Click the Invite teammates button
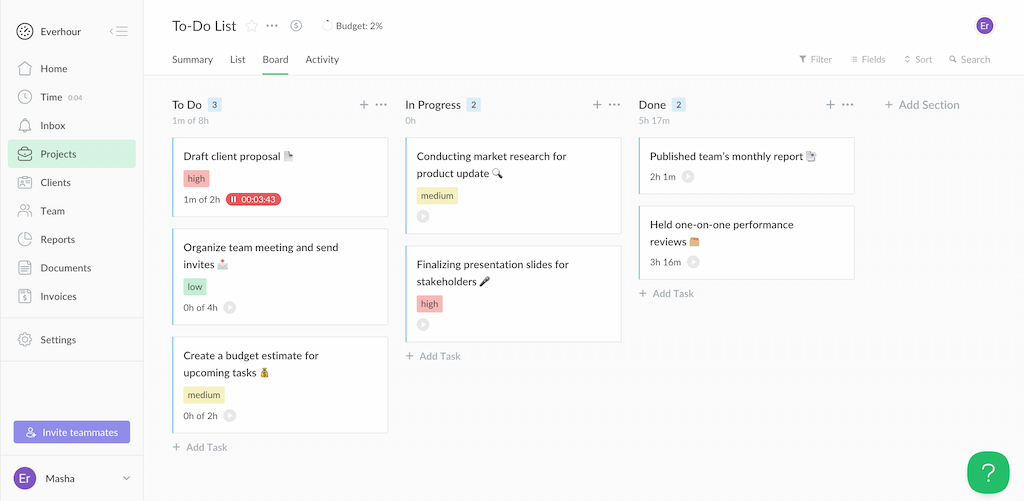 coord(72,432)
